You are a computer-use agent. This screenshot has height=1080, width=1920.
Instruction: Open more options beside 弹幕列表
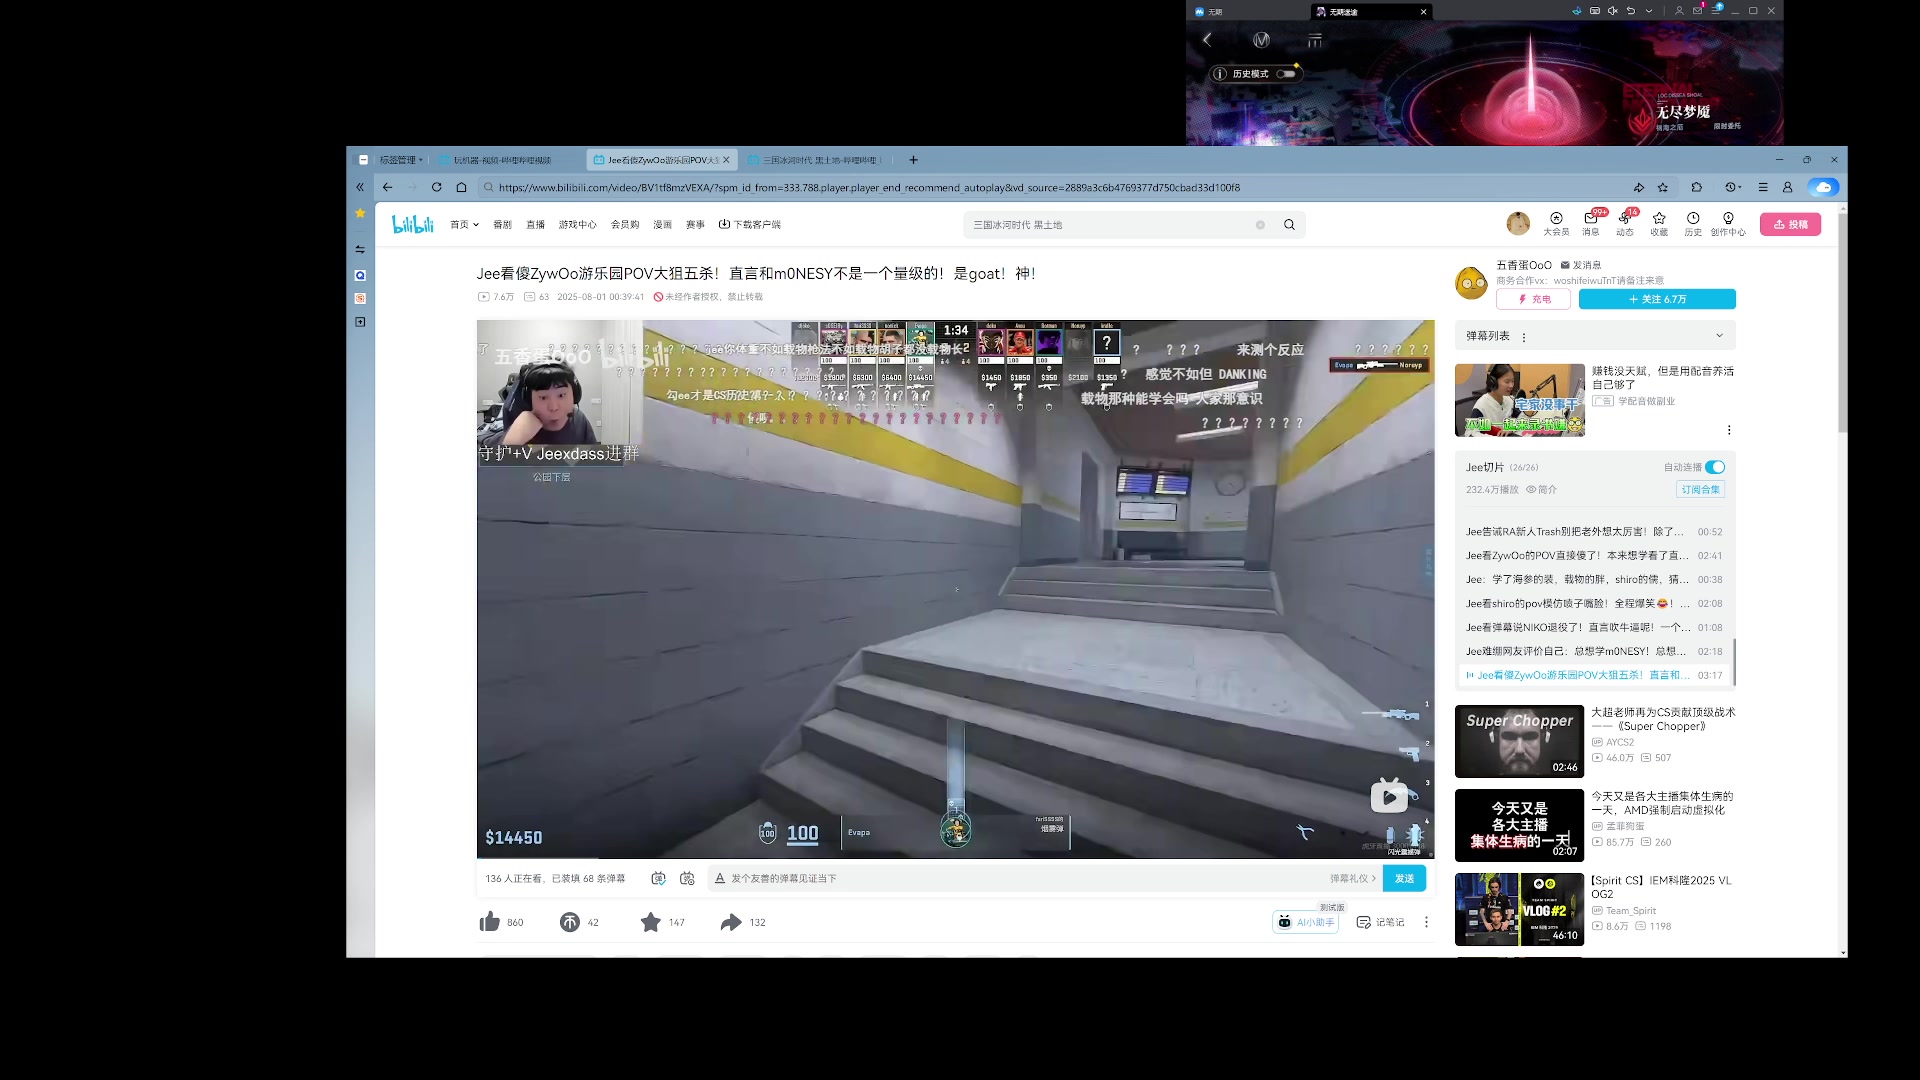1524,337
